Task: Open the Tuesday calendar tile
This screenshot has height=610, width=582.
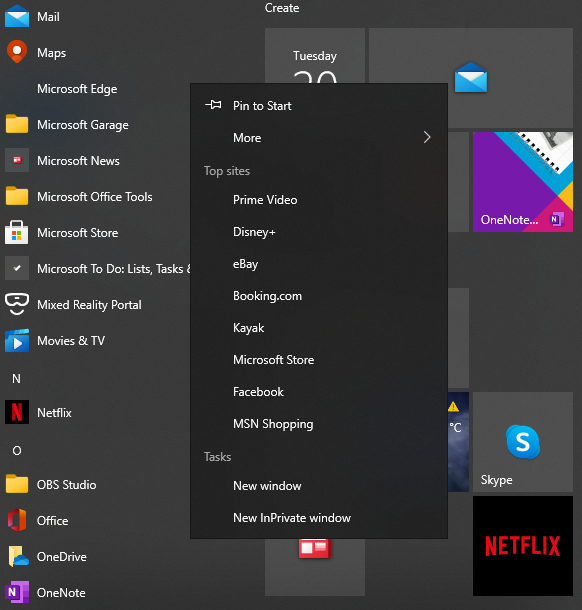Action: click(x=315, y=56)
